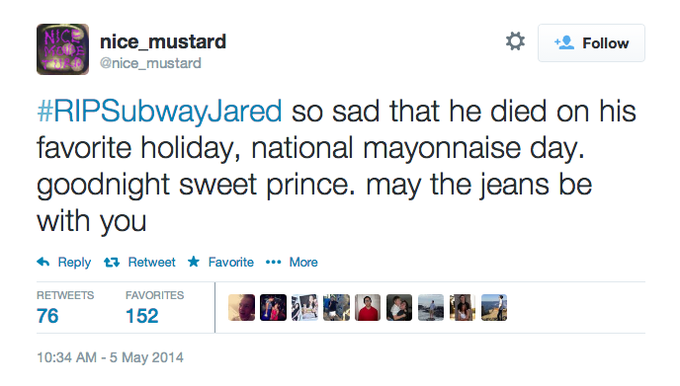
Task: Click the Retweet arrows icon
Action: pyautogui.click(x=111, y=262)
